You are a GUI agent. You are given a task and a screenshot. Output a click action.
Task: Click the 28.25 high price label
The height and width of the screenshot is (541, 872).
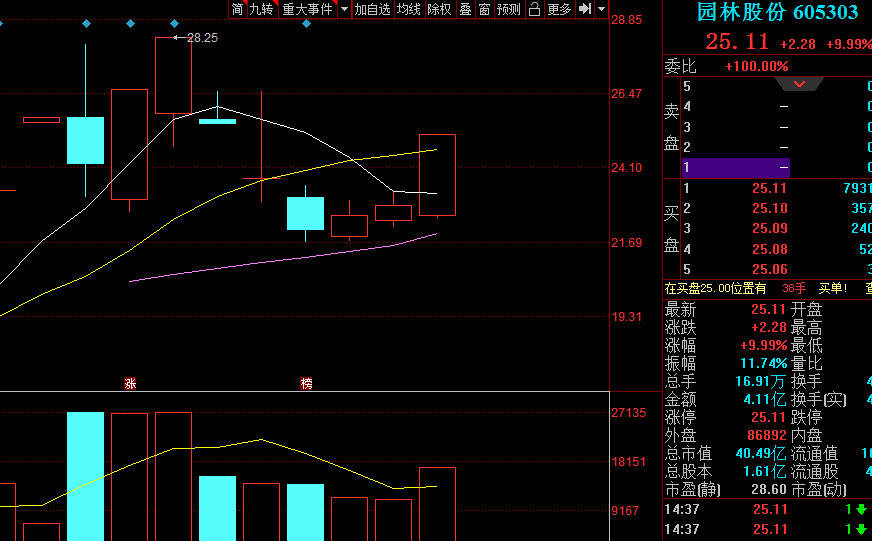(202, 38)
